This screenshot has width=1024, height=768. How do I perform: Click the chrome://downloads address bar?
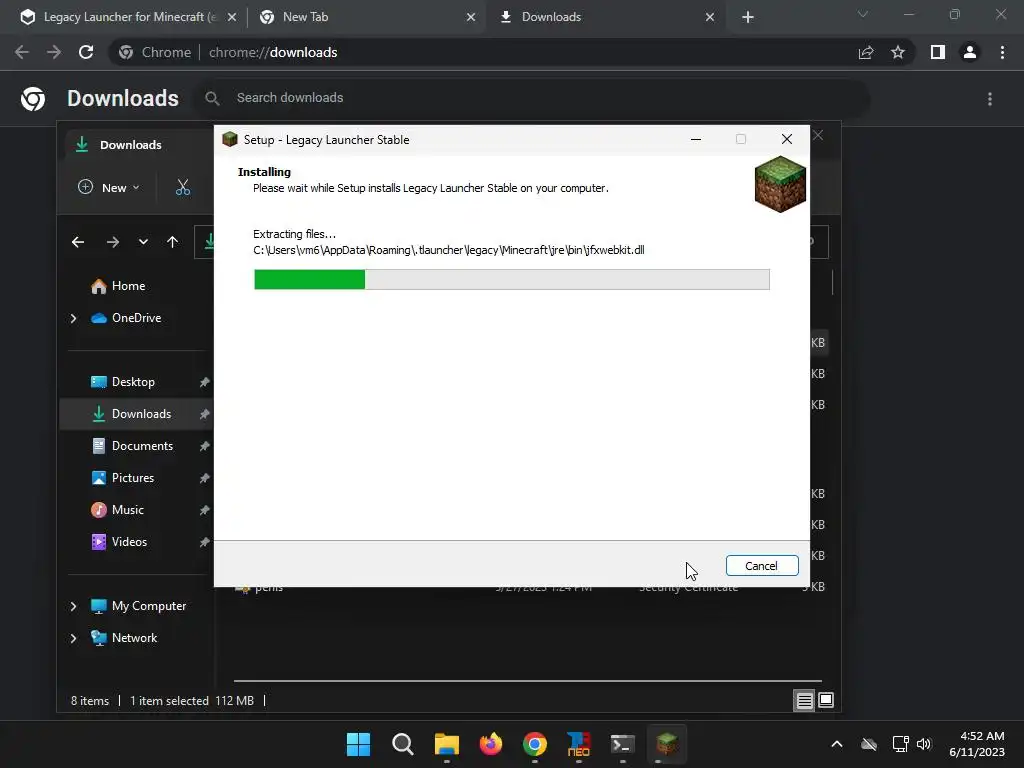(483, 52)
